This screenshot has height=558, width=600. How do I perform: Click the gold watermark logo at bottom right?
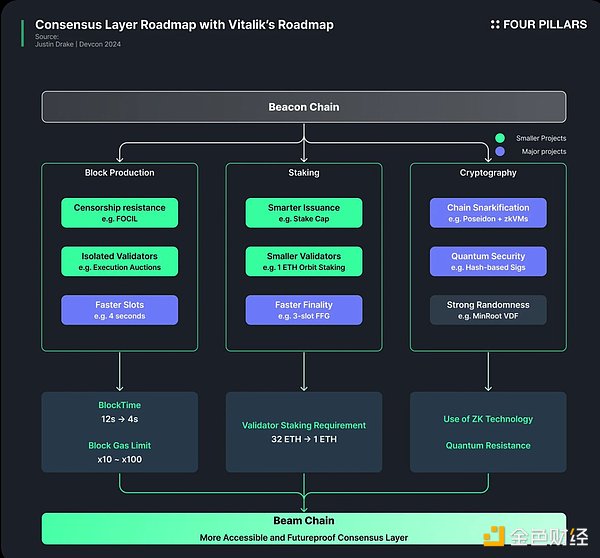493,538
